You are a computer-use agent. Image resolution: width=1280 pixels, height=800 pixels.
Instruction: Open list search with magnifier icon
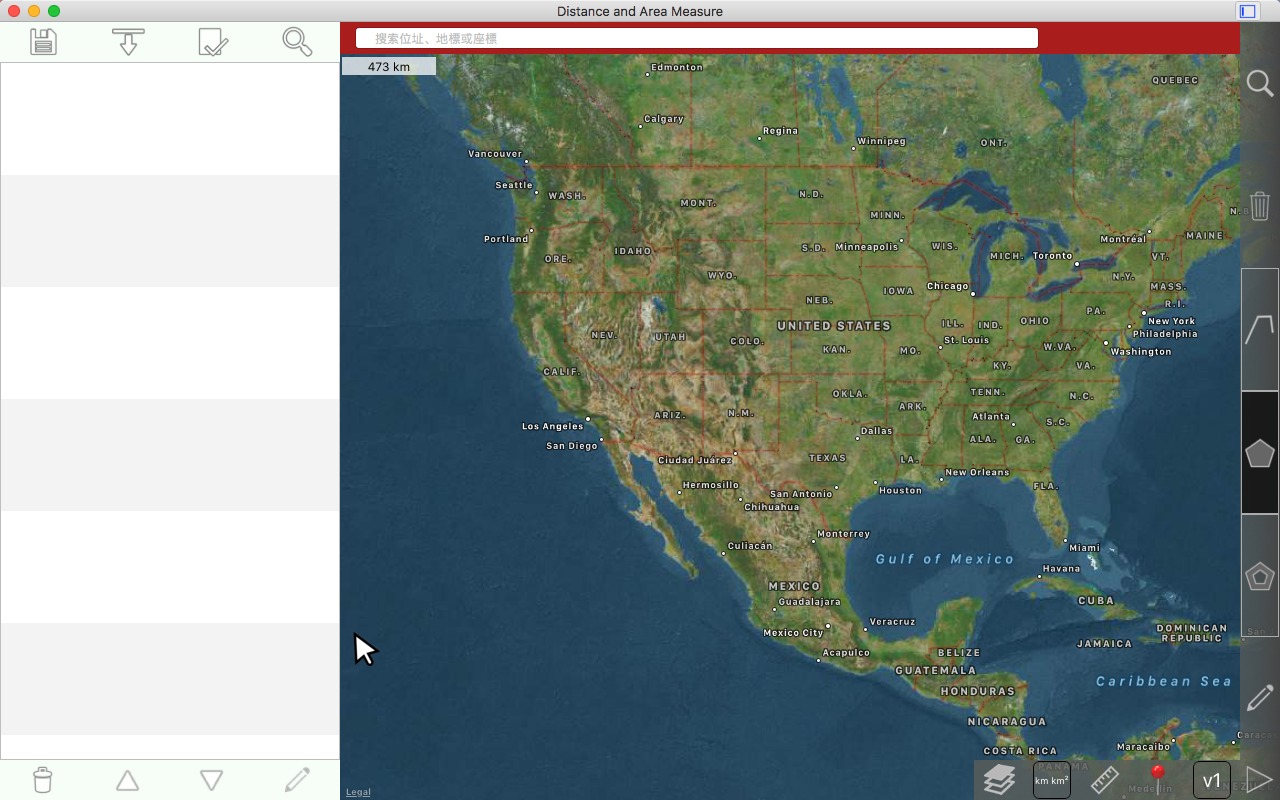click(x=297, y=41)
